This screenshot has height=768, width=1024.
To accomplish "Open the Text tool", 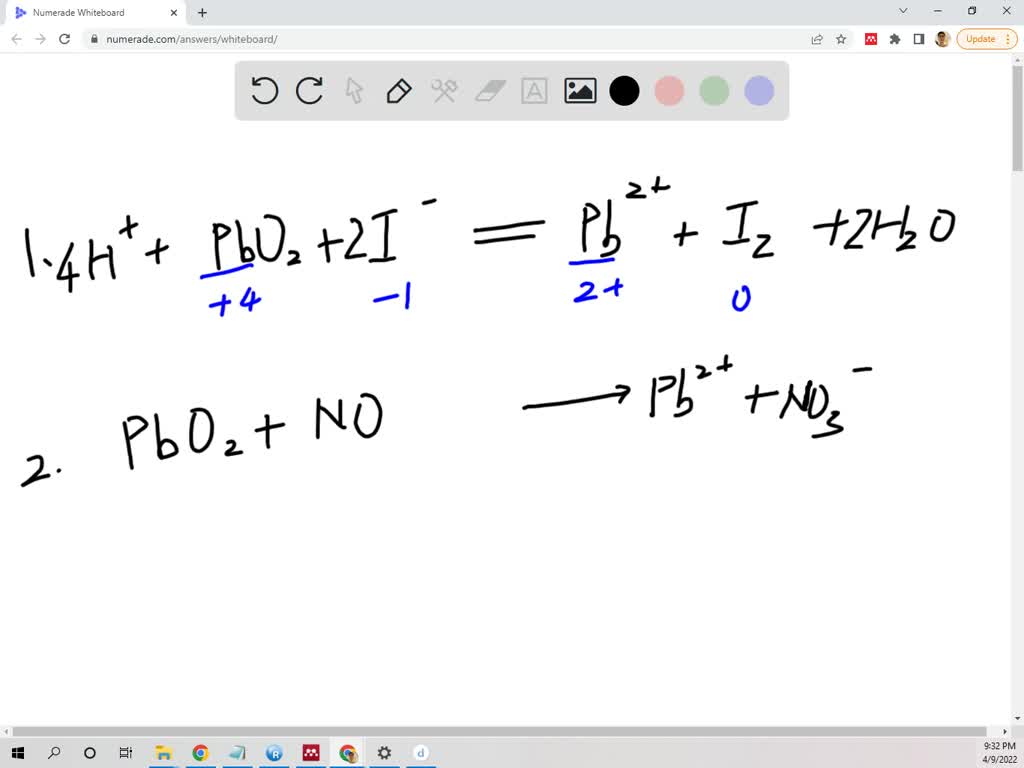I will (534, 91).
